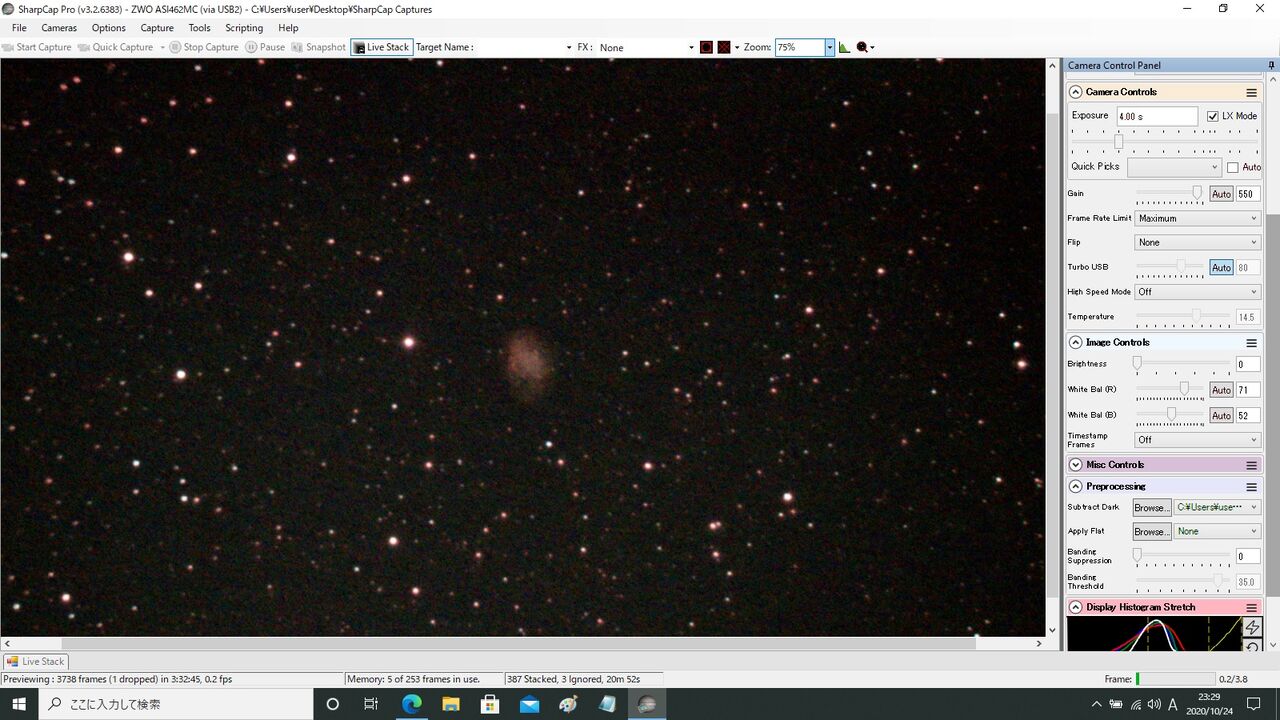Click the histogram stretch lightning bolt icon
Viewport: 1280px width, 720px height.
pyautogui.click(x=1252, y=627)
